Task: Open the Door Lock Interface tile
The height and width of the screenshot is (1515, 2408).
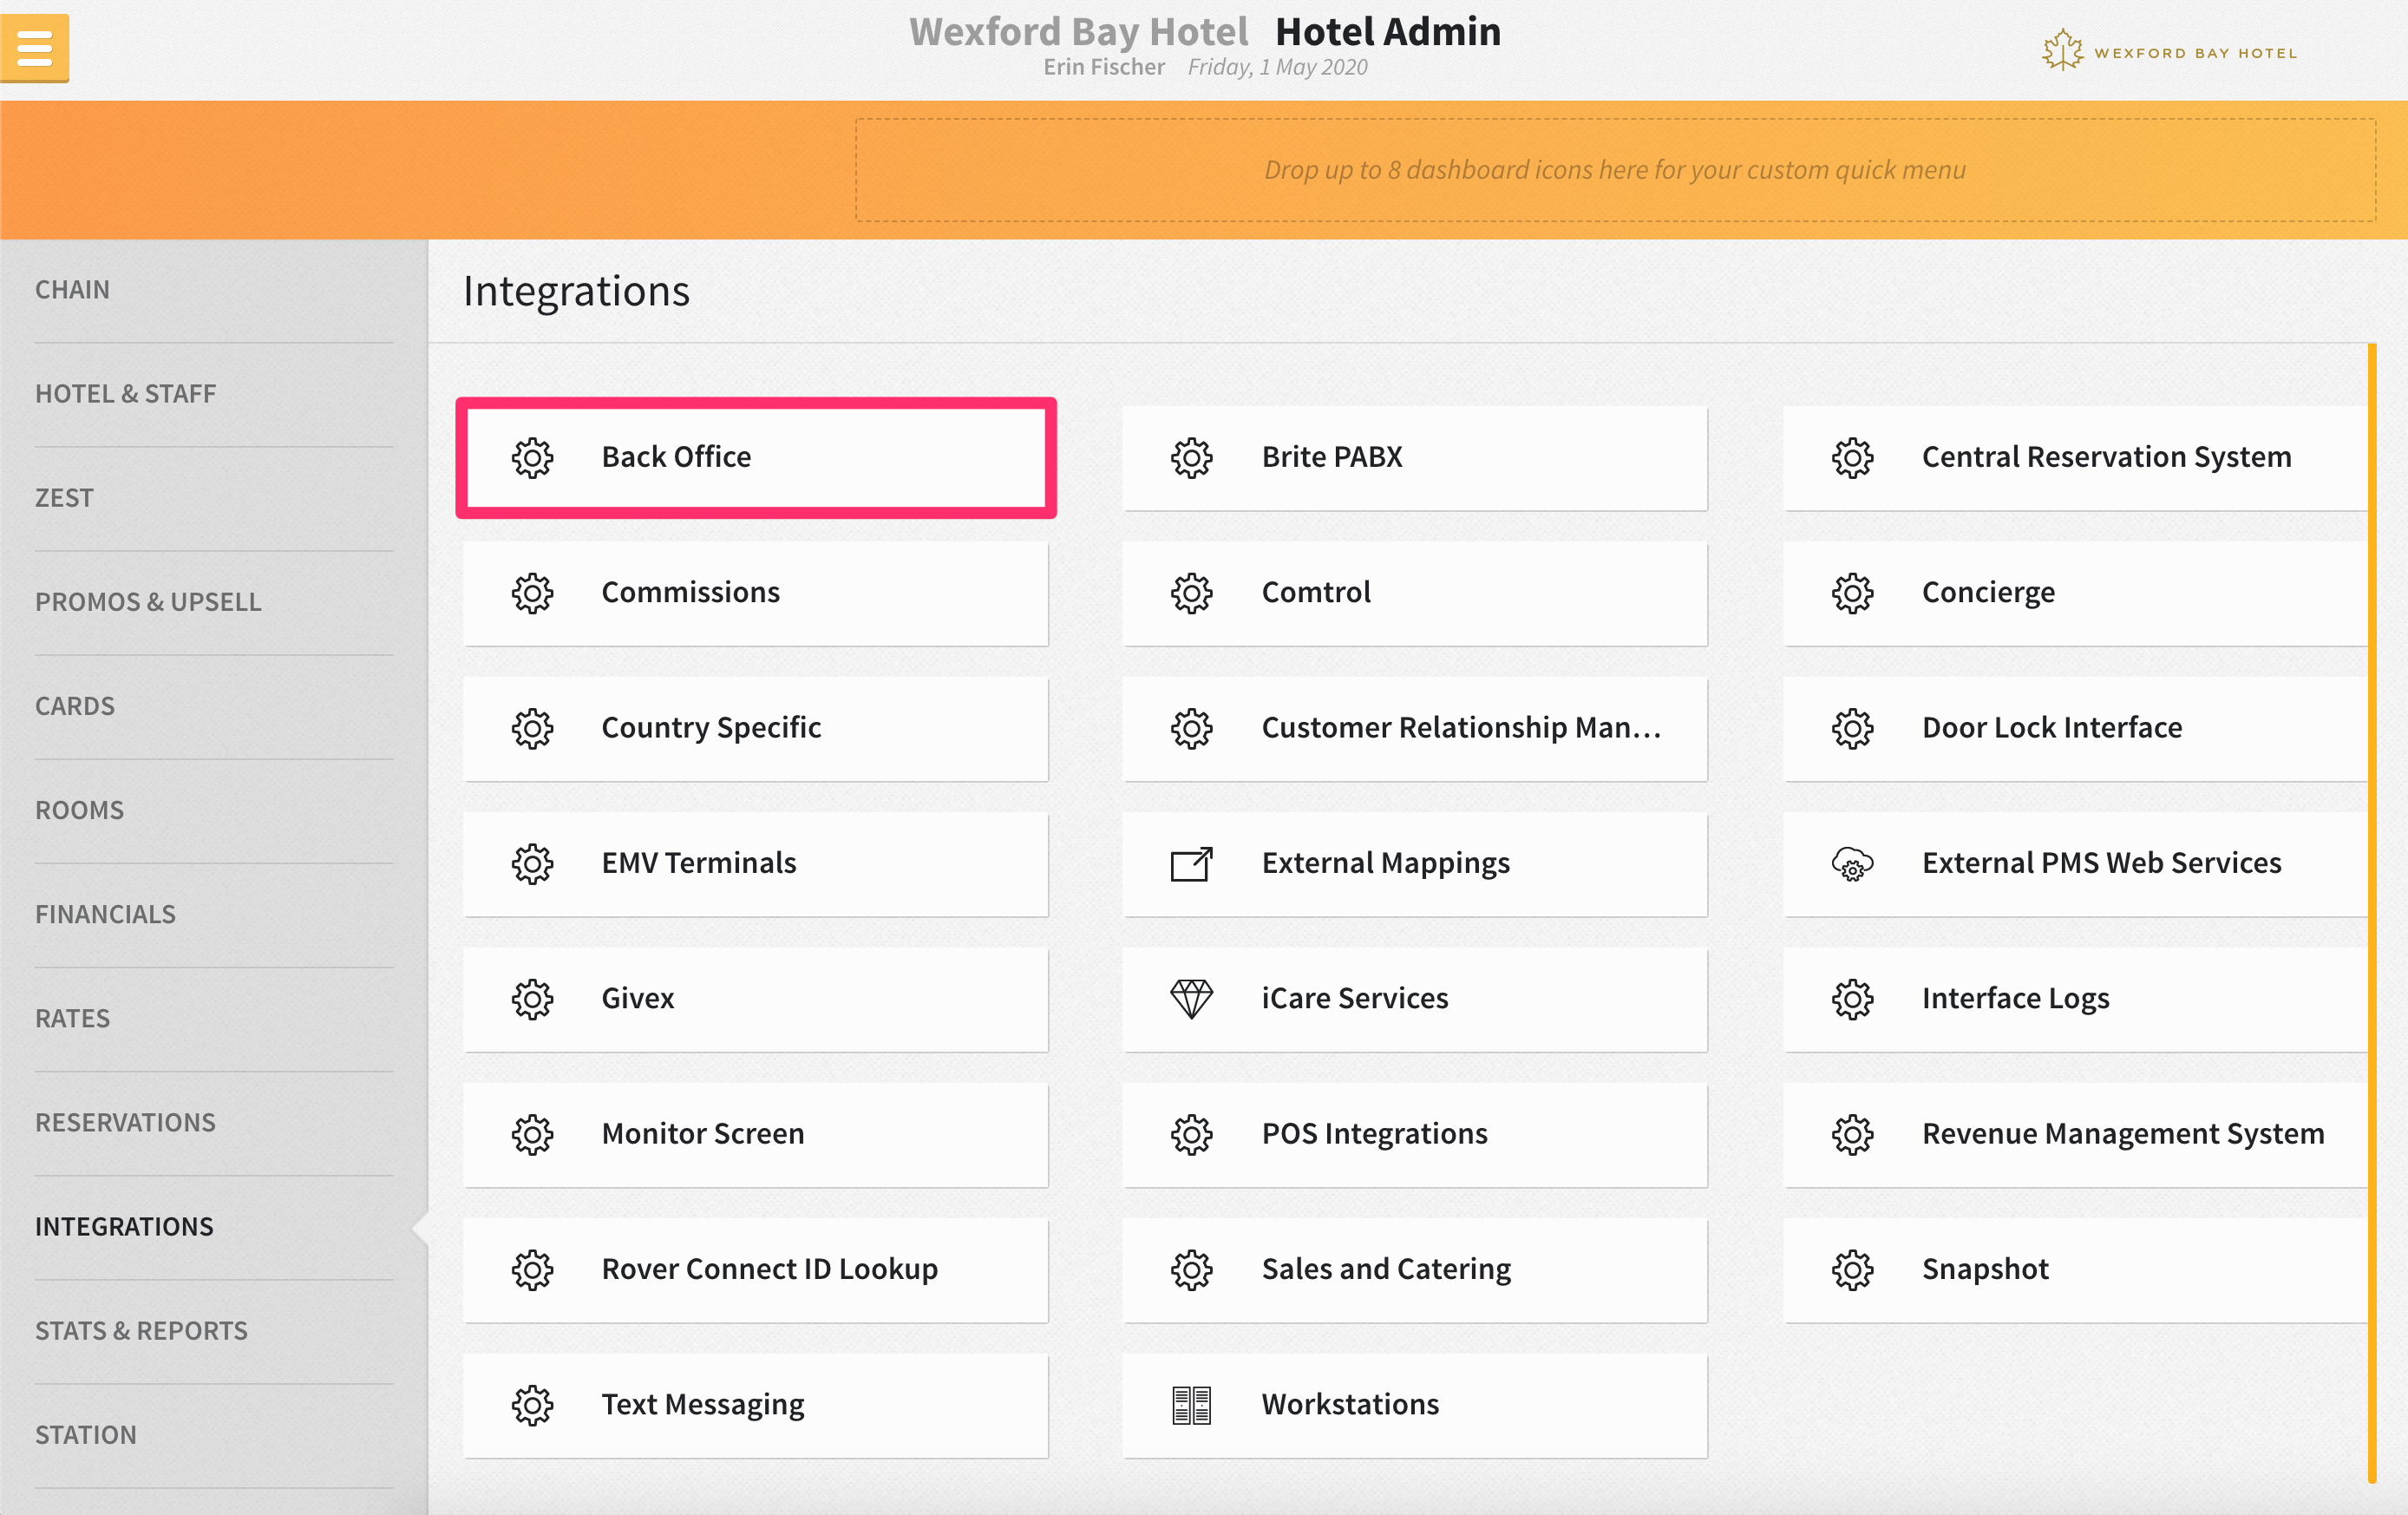Action: [x=2075, y=728]
